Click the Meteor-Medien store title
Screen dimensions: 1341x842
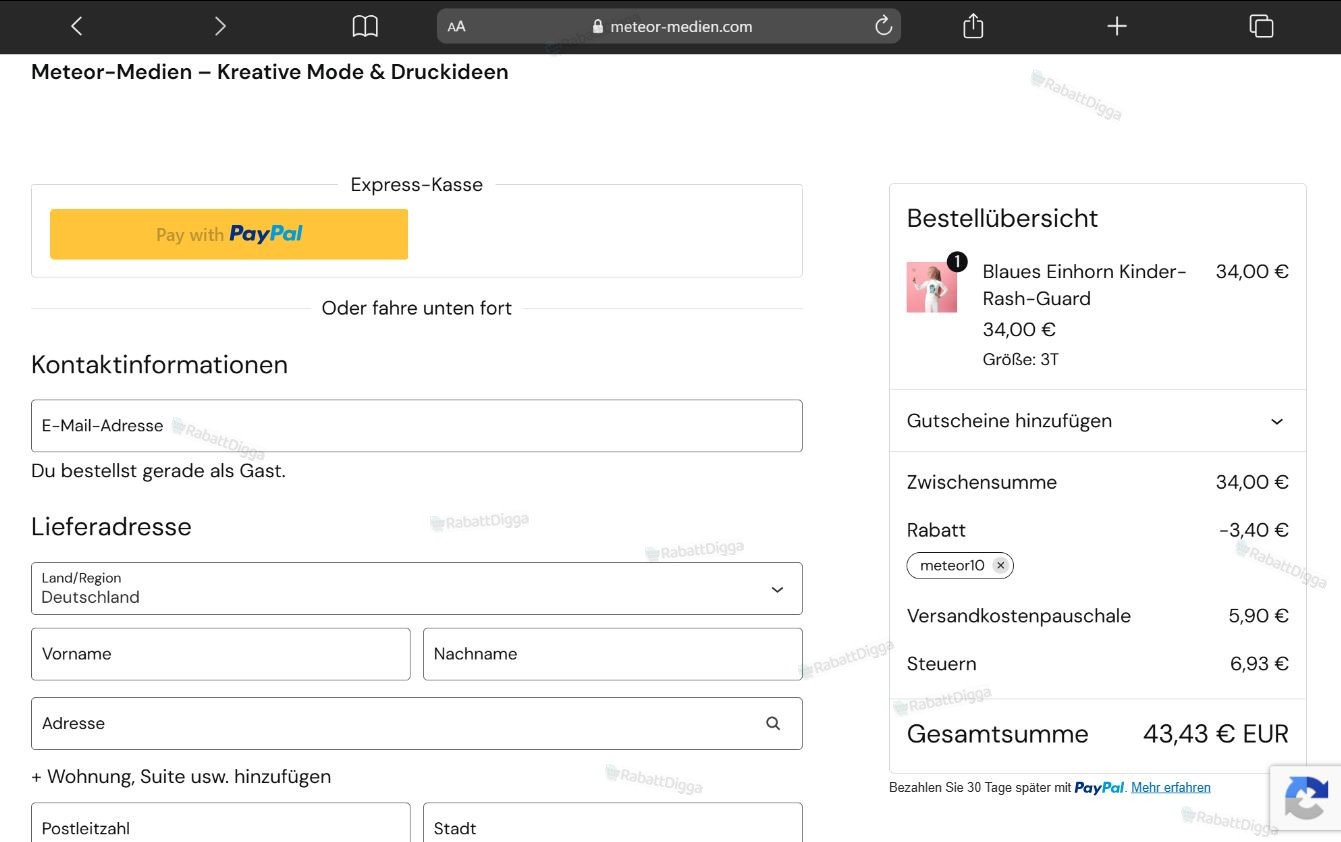[270, 72]
